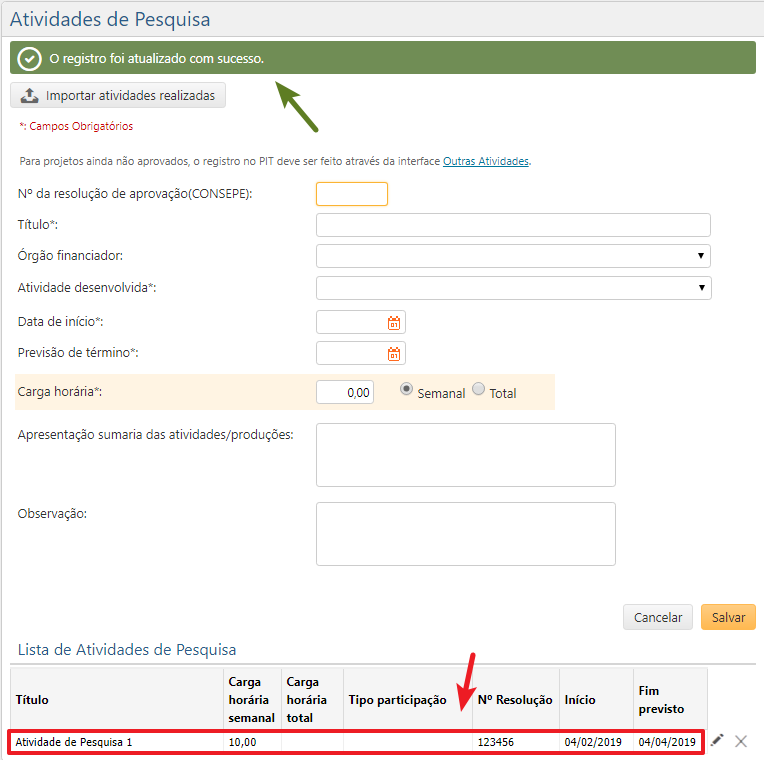Click the Carga horária semanal column header
The width and height of the screenshot is (764, 760).
[252, 700]
